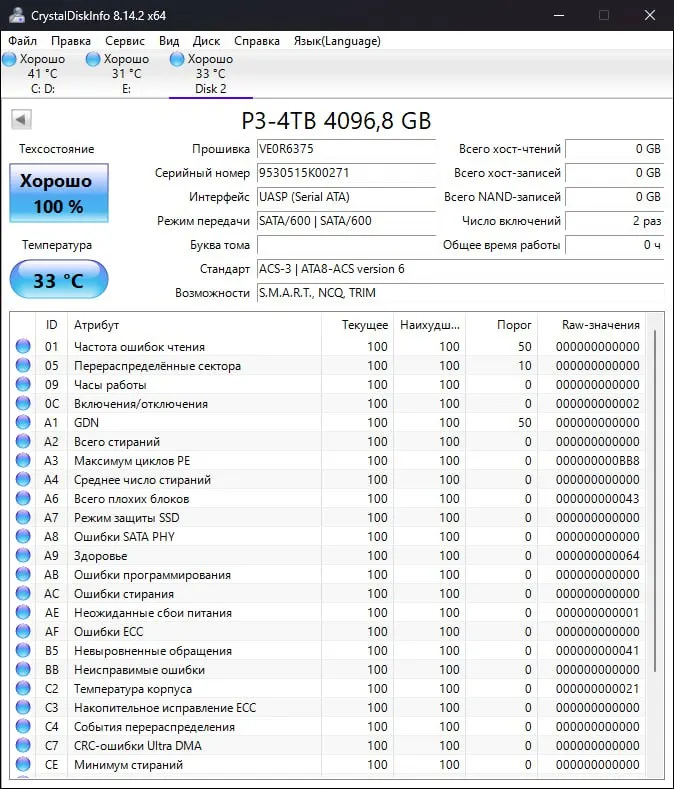Click the status orb for attribute 0C
Screen dimensions: 674x789
tap(23, 403)
